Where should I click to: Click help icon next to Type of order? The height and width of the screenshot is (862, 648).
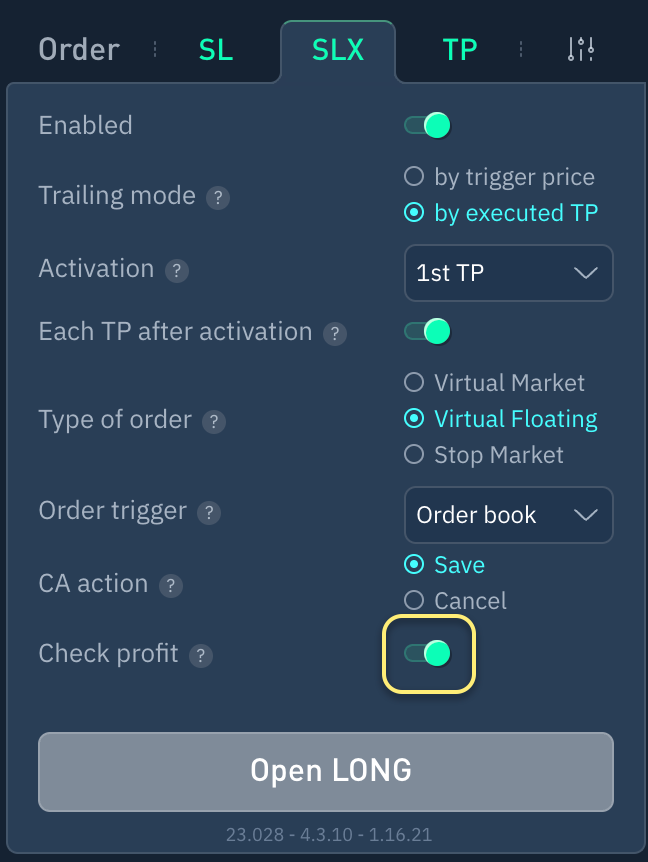click(x=214, y=422)
